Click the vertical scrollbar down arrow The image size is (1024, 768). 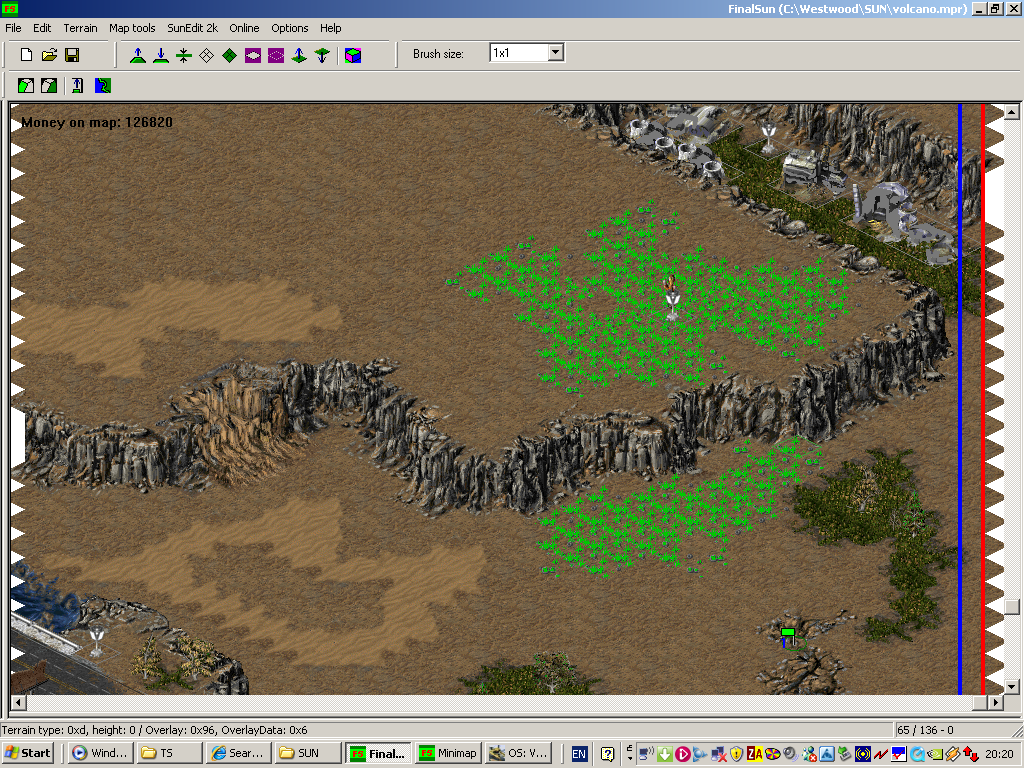tap(1012, 686)
